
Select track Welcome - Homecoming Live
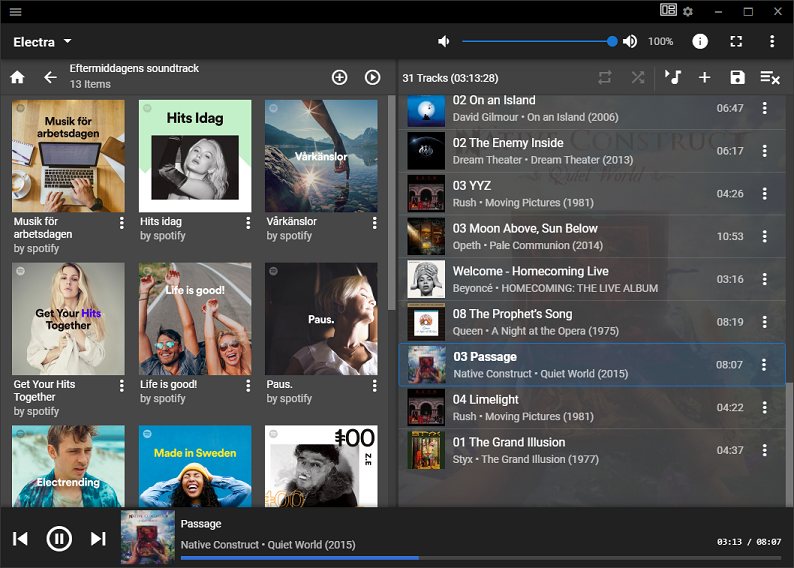(x=591, y=279)
